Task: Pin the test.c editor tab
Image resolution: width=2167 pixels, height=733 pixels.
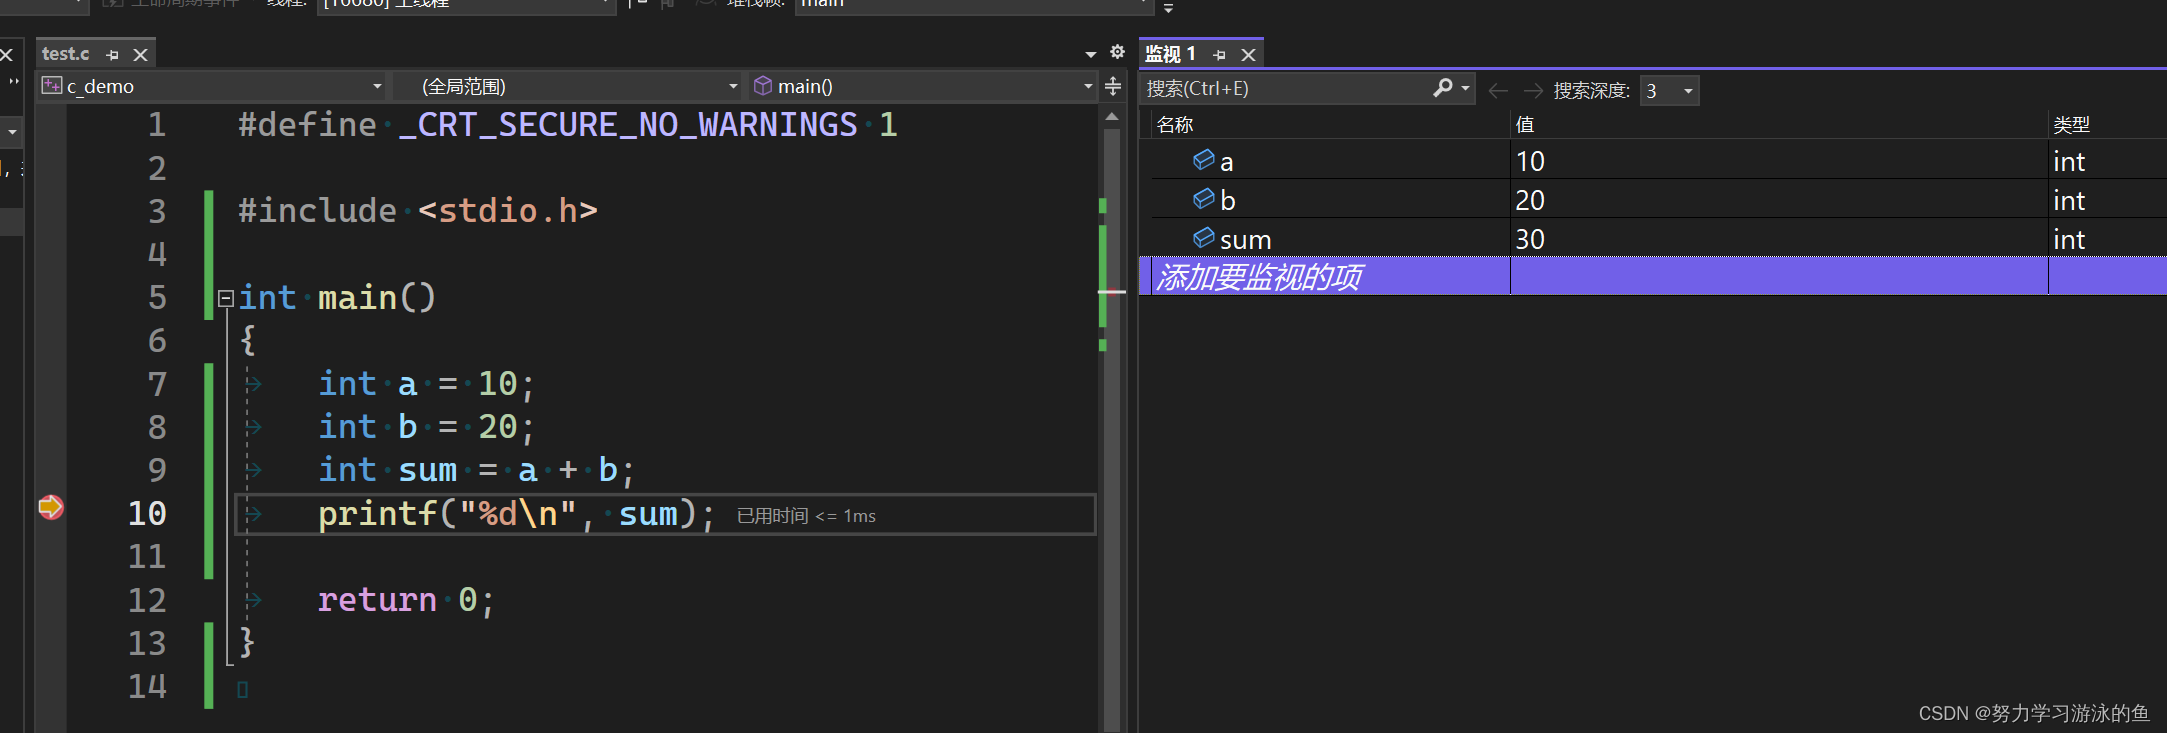Action: coord(112,55)
